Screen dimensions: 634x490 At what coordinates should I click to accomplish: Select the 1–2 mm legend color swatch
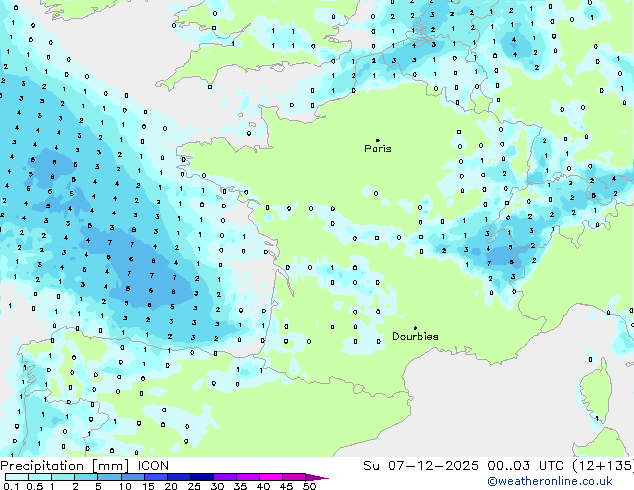[x=63, y=477]
